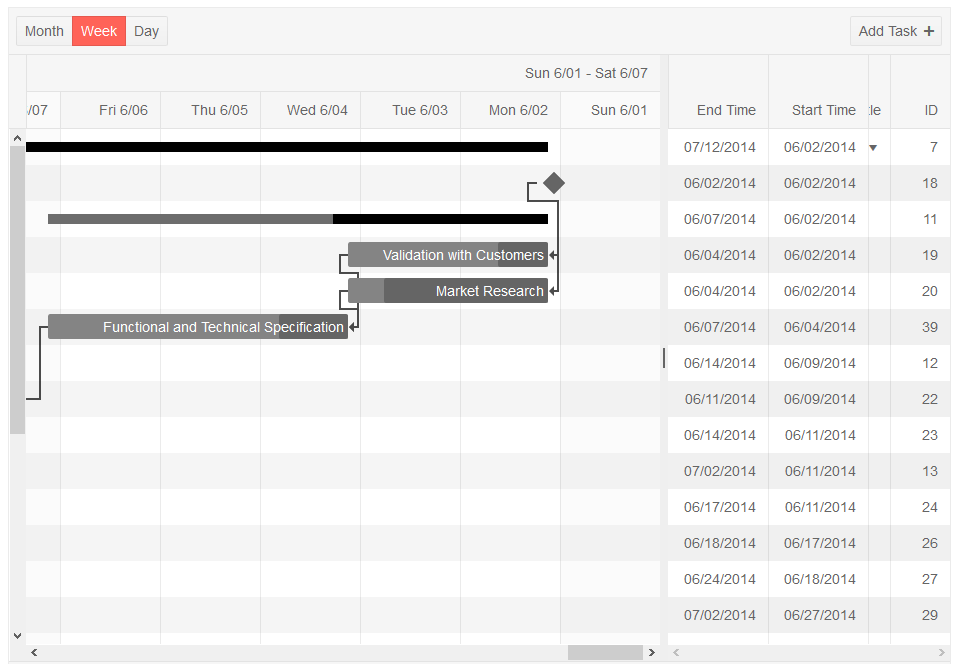This screenshot has width=958, height=664.
Task: Click the right scroll arrow below the timeline
Action: click(x=651, y=651)
